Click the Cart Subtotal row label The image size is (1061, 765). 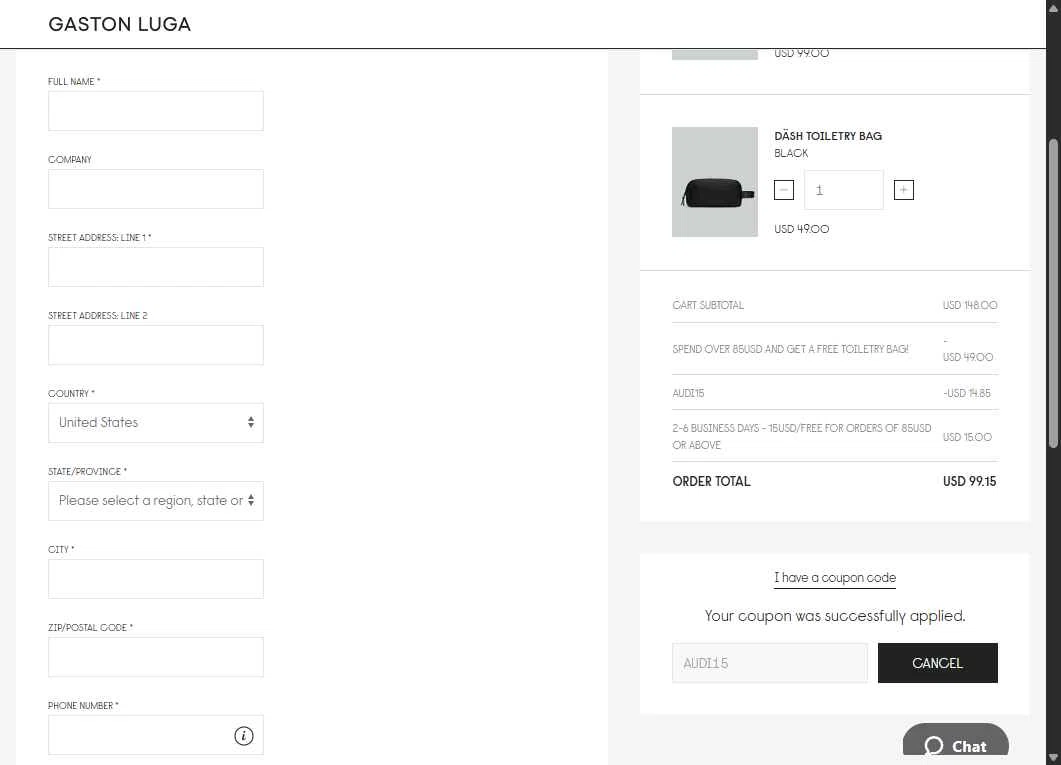708,305
